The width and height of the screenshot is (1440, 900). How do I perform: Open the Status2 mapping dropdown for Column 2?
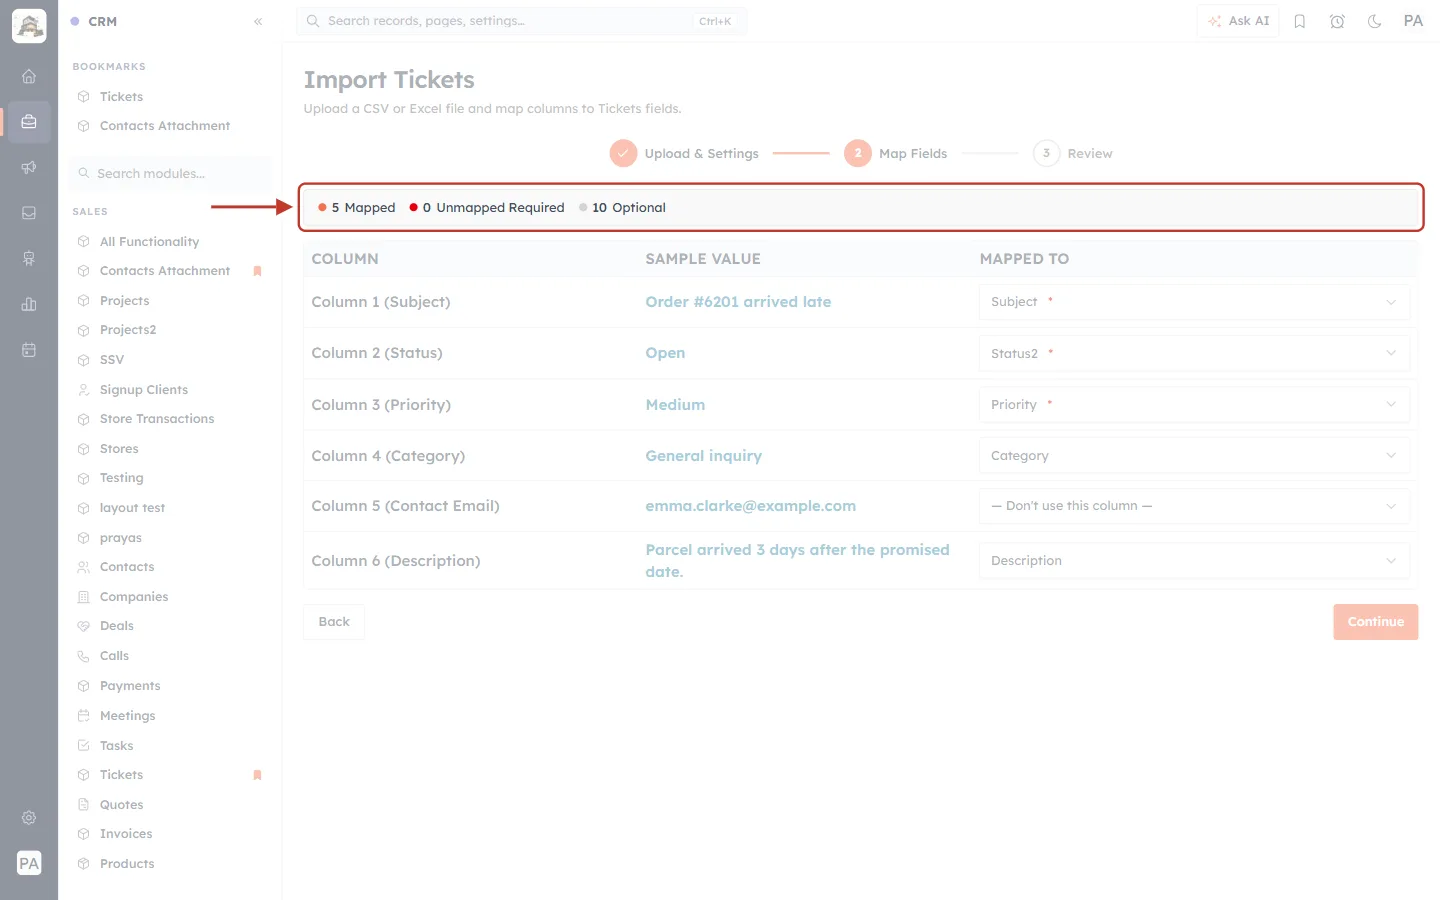1194,353
